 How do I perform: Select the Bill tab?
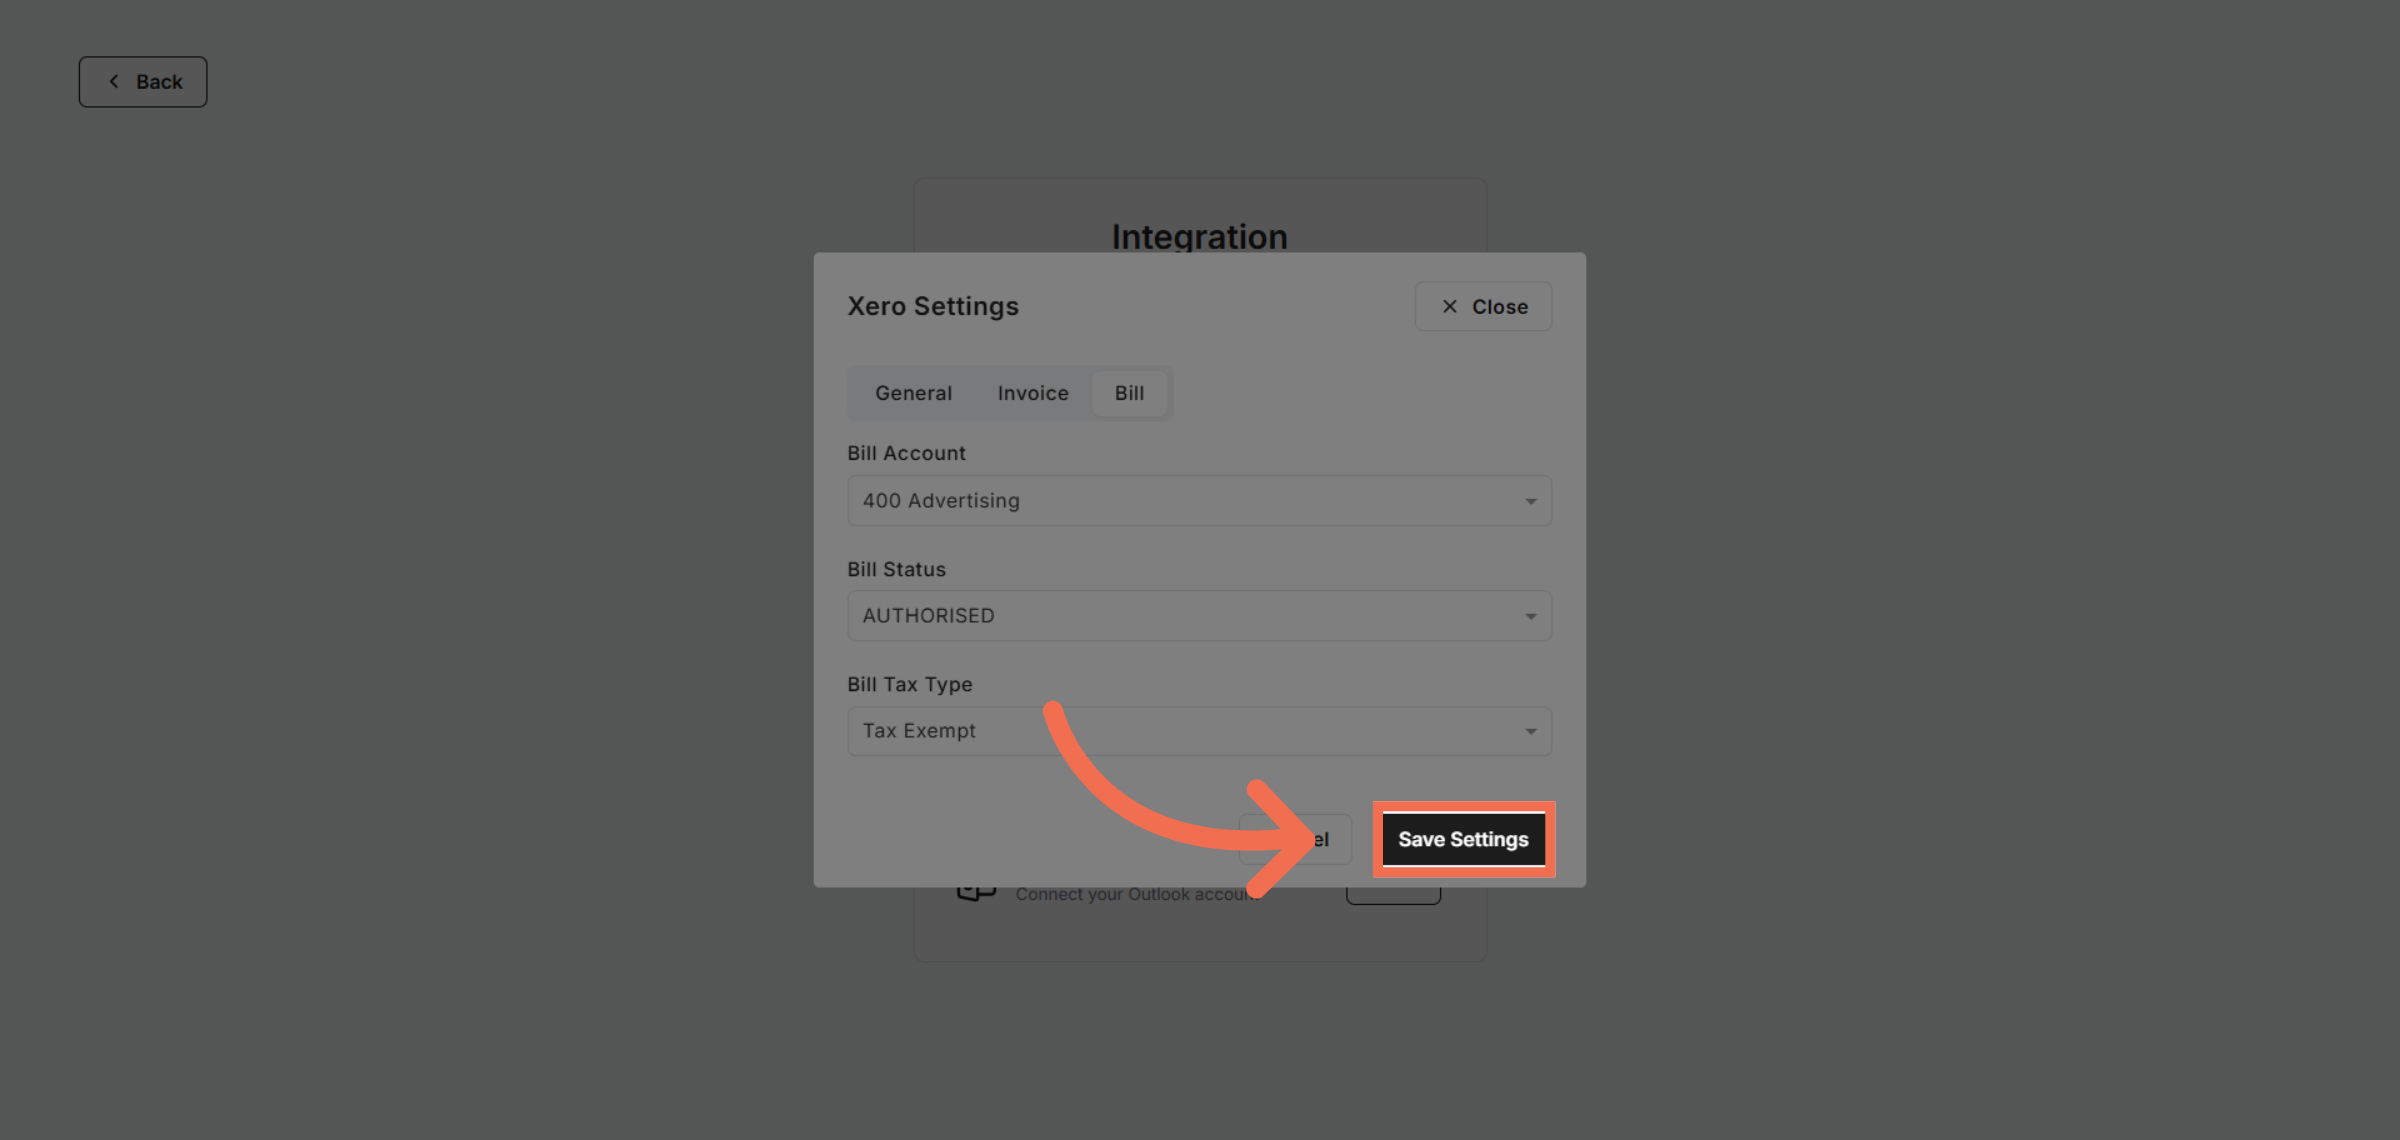click(x=1130, y=392)
